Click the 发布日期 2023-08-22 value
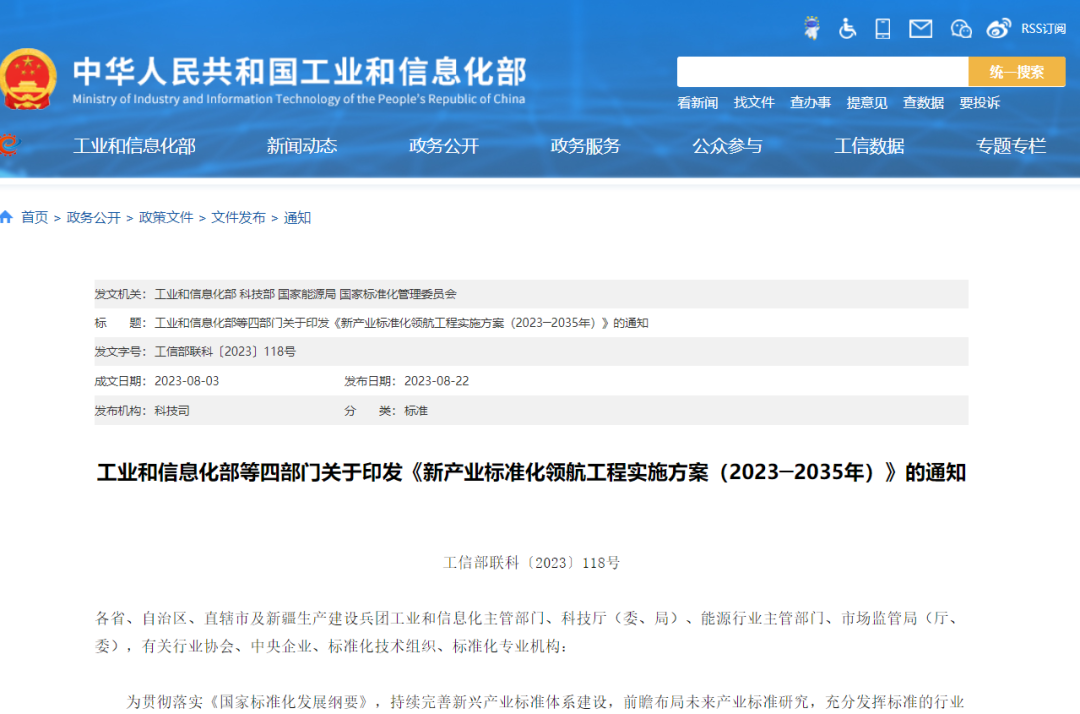1080x714 pixels. 437,381
